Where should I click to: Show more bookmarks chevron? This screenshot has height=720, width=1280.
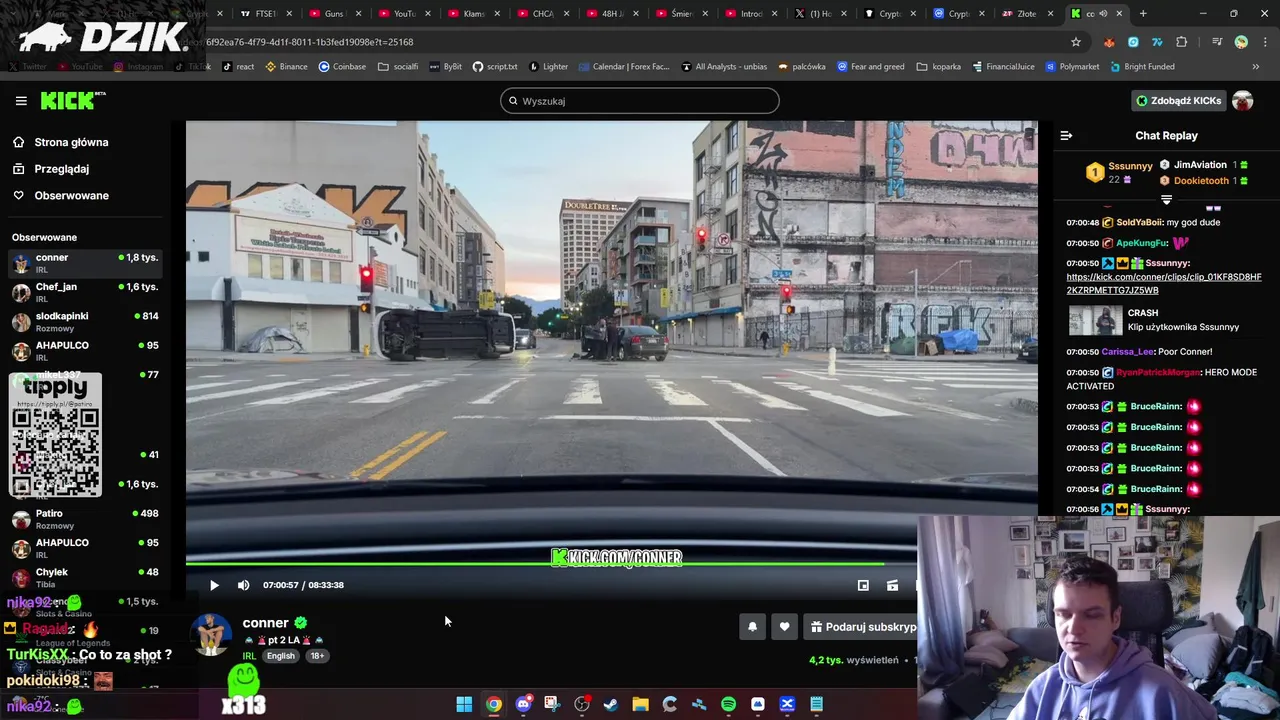click(1256, 67)
